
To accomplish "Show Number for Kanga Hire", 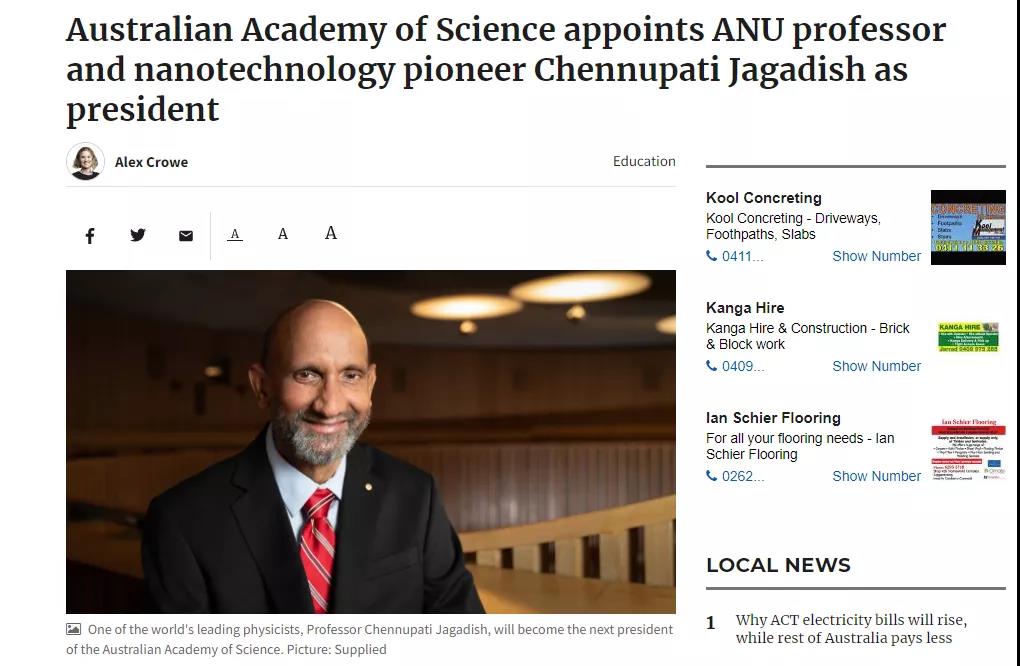I will click(876, 366).
